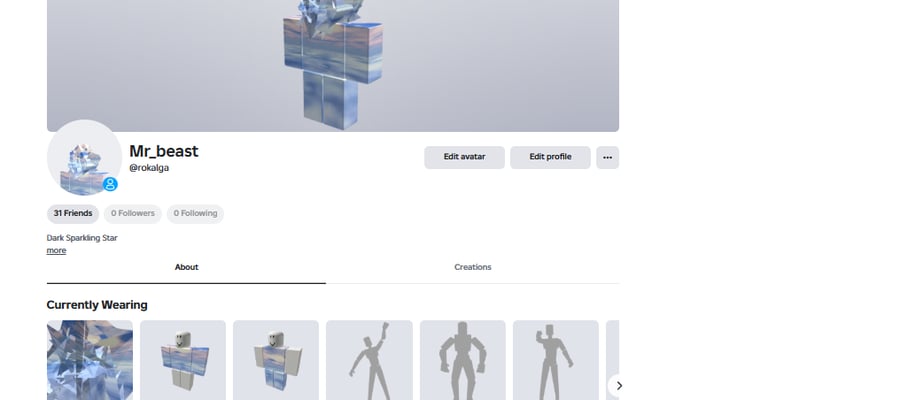Open the animation icon with raised fist

[x=369, y=360]
